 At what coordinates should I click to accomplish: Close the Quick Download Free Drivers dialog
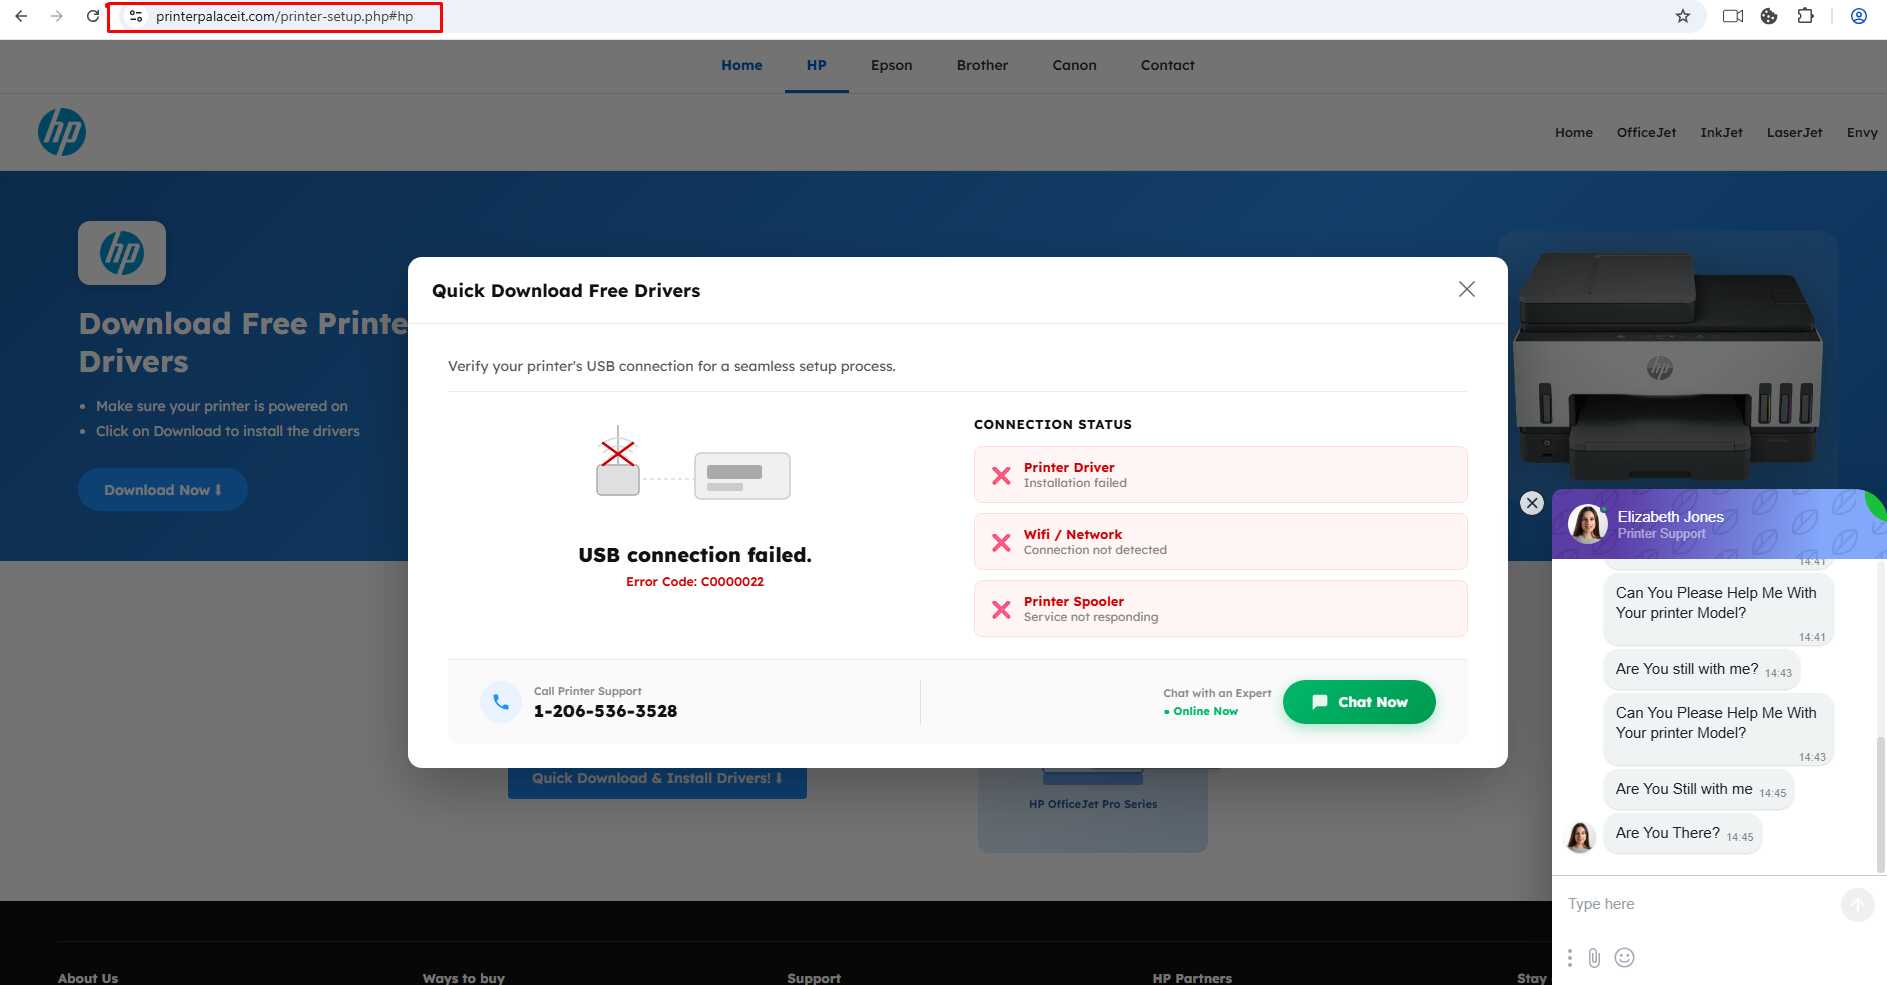tap(1467, 289)
